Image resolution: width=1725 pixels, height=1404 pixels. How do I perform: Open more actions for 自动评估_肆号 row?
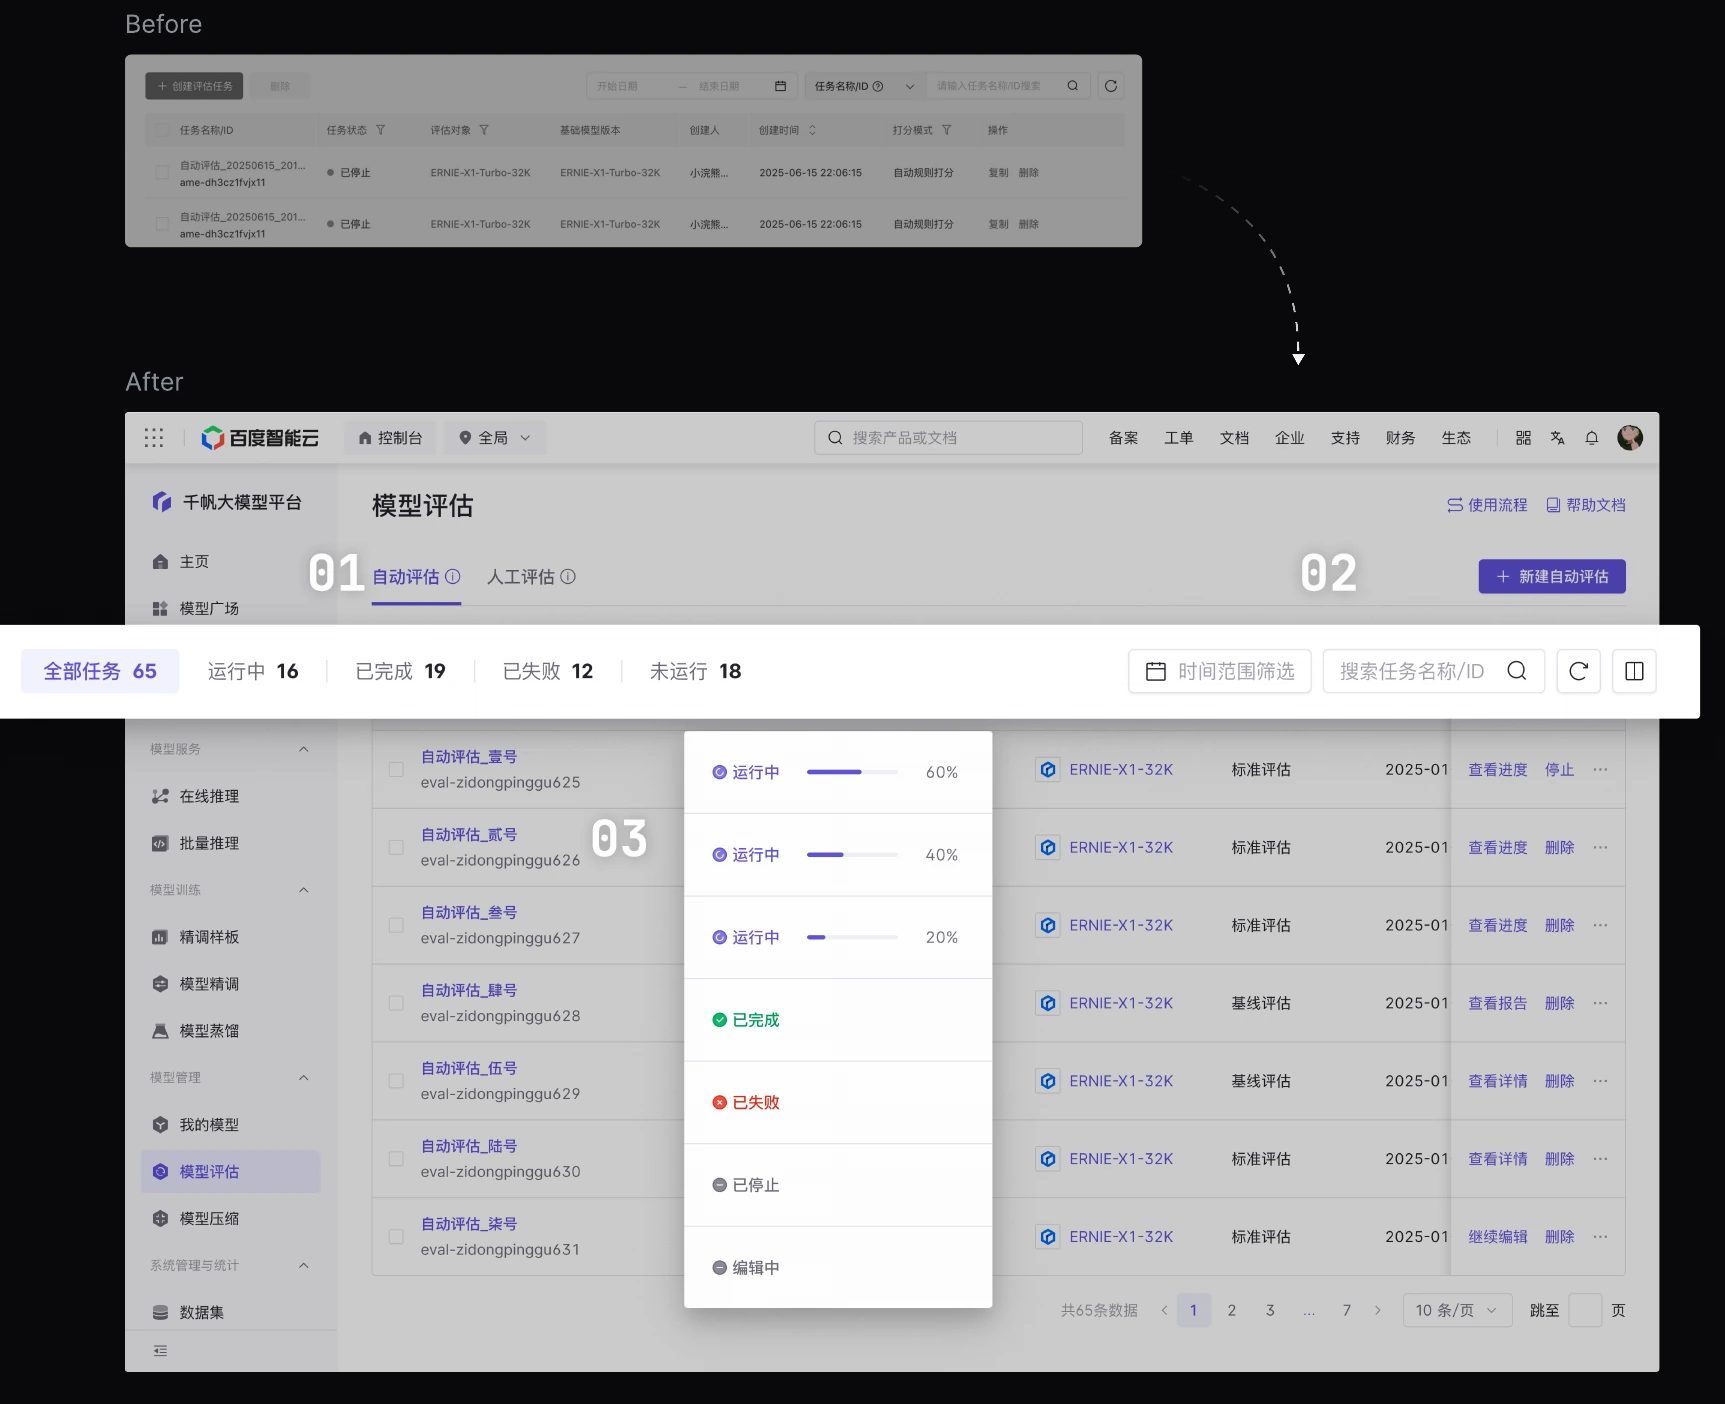point(1600,1003)
